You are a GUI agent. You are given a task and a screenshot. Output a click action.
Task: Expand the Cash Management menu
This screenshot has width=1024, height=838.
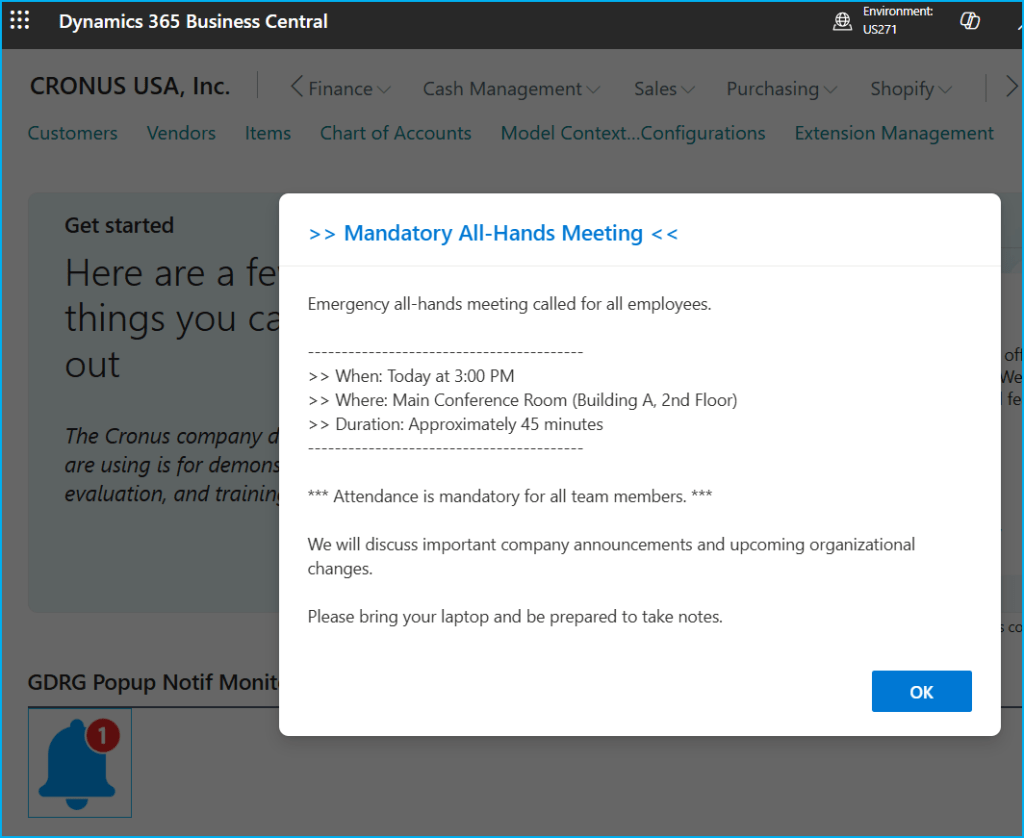pos(511,89)
